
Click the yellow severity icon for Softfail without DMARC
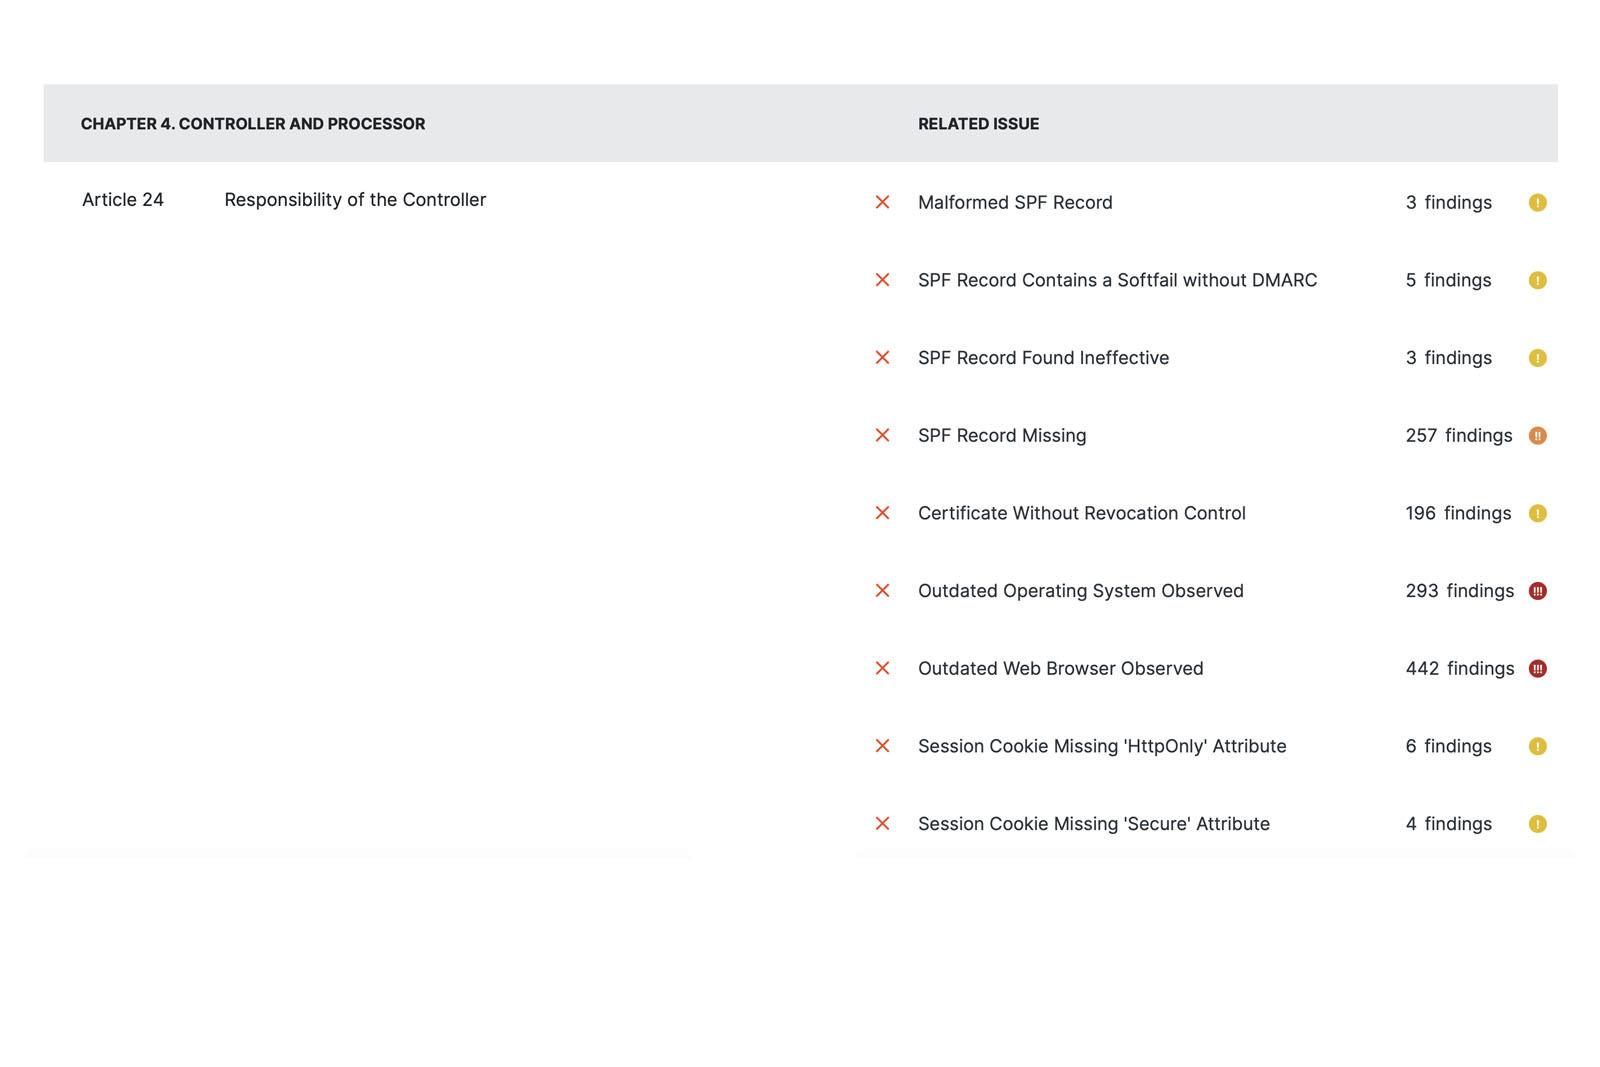point(1538,280)
